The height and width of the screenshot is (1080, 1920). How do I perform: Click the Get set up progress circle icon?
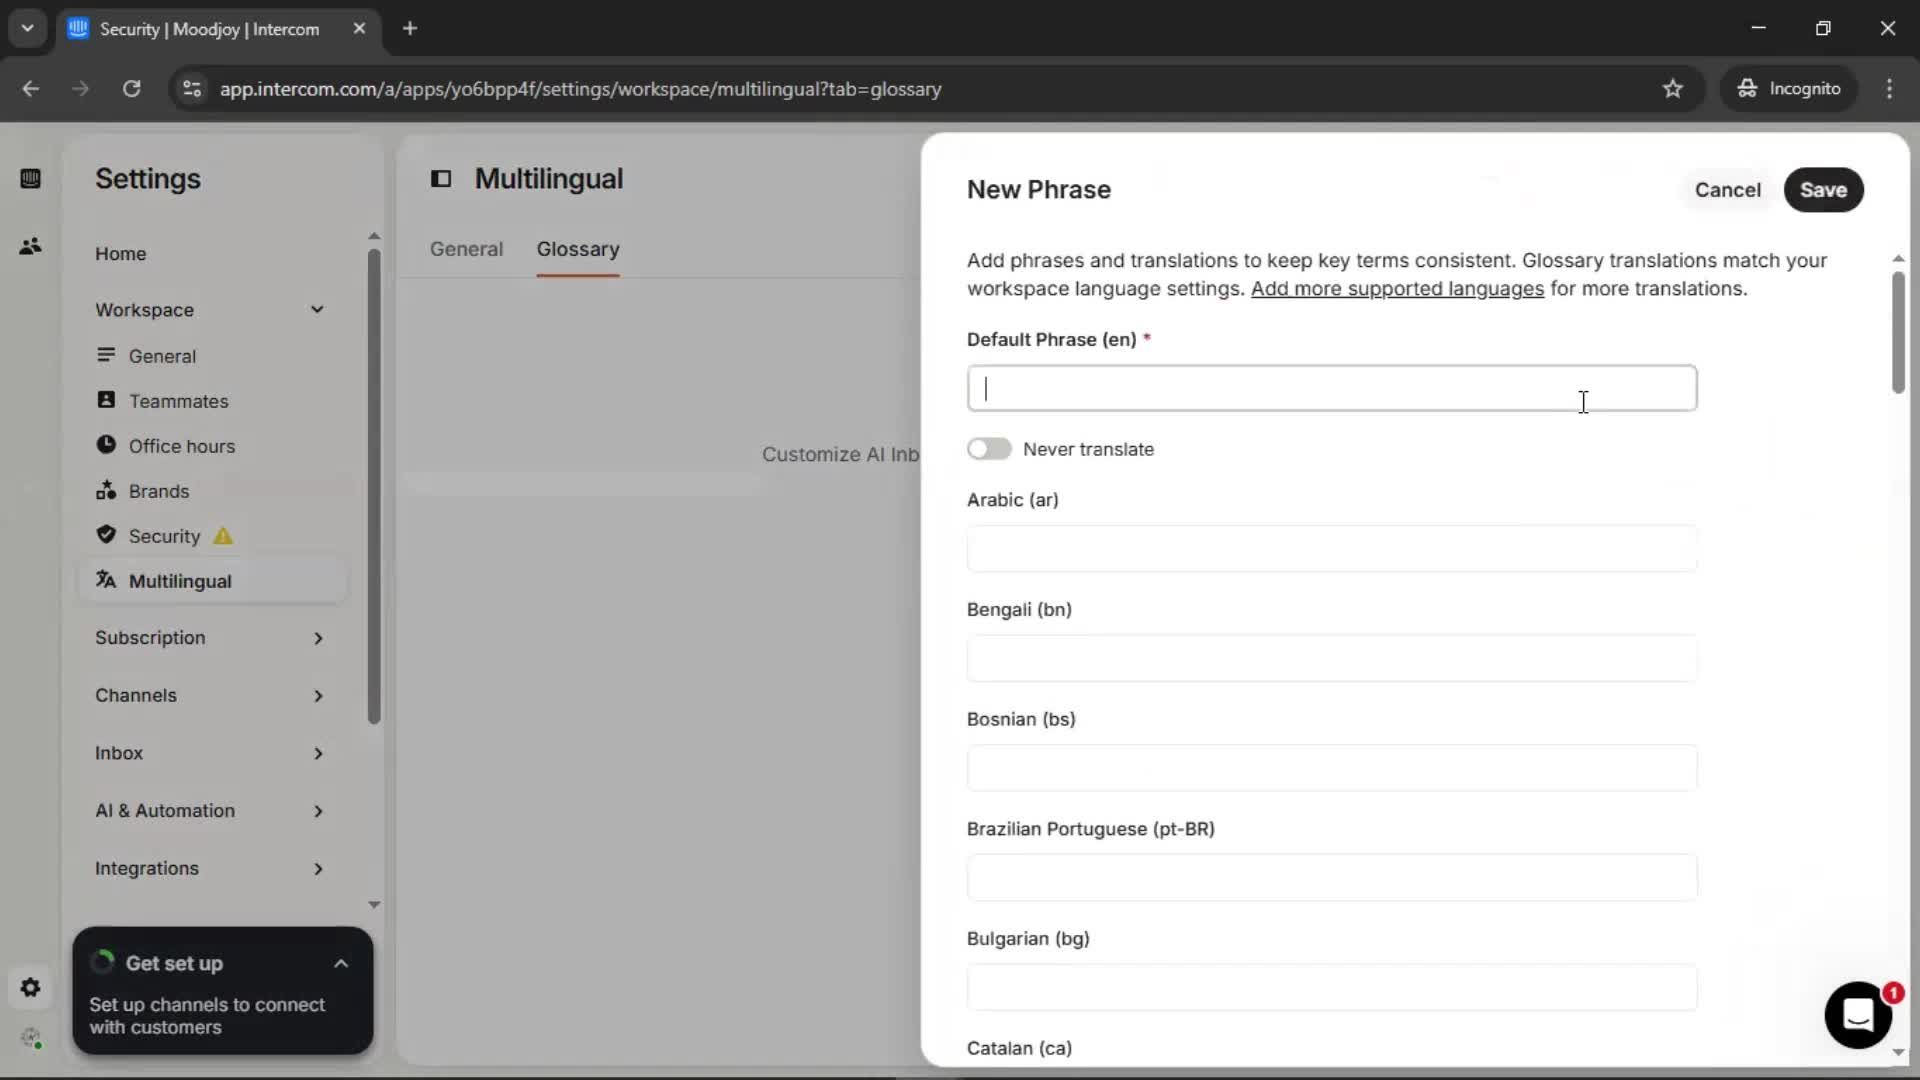click(103, 963)
